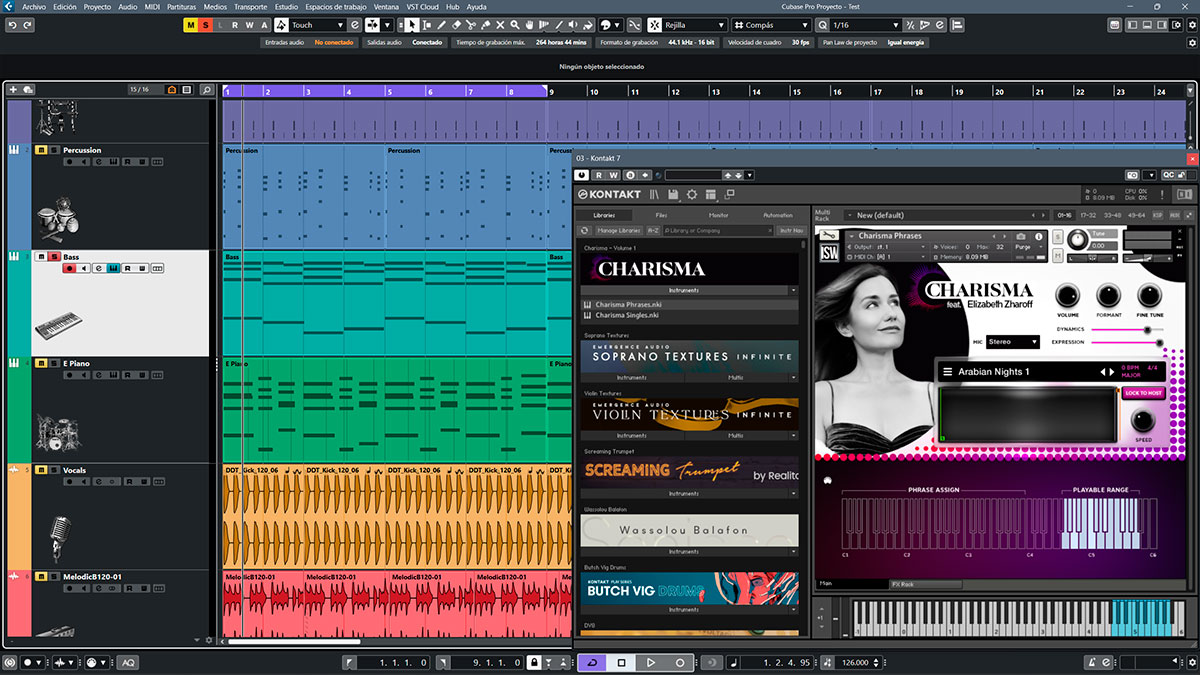Viewport: 1200px width, 675px height.
Task: Toggle Kontakt library browser icon
Action: 654,194
